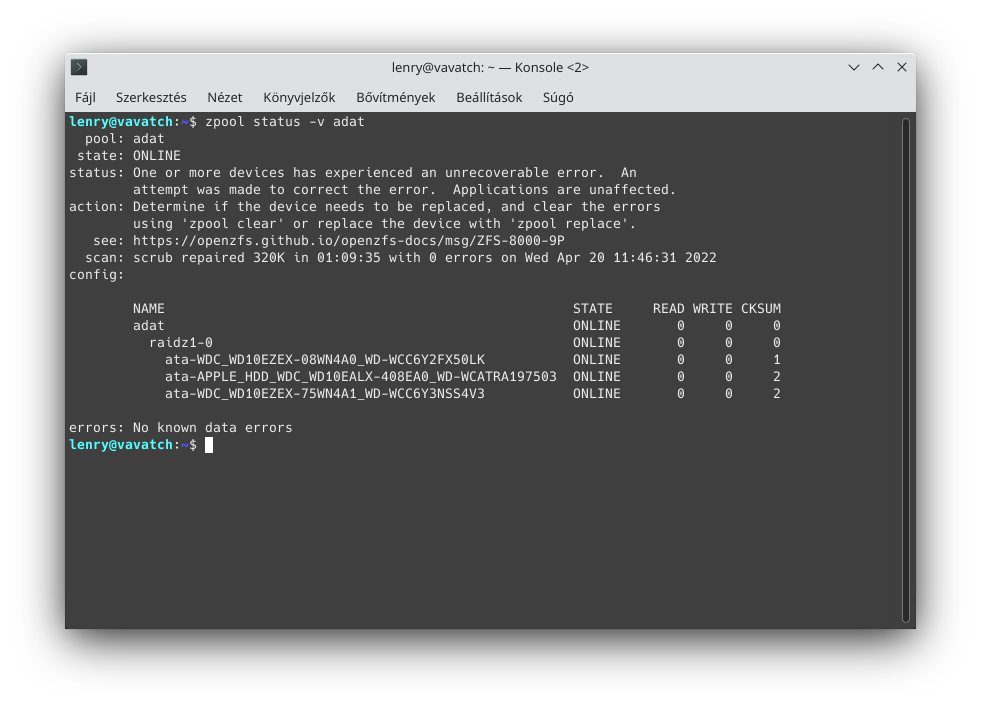Click device name ending WD-WCC6Y3NSS4V3
The height and width of the screenshot is (706, 981).
pyautogui.click(x=325, y=394)
